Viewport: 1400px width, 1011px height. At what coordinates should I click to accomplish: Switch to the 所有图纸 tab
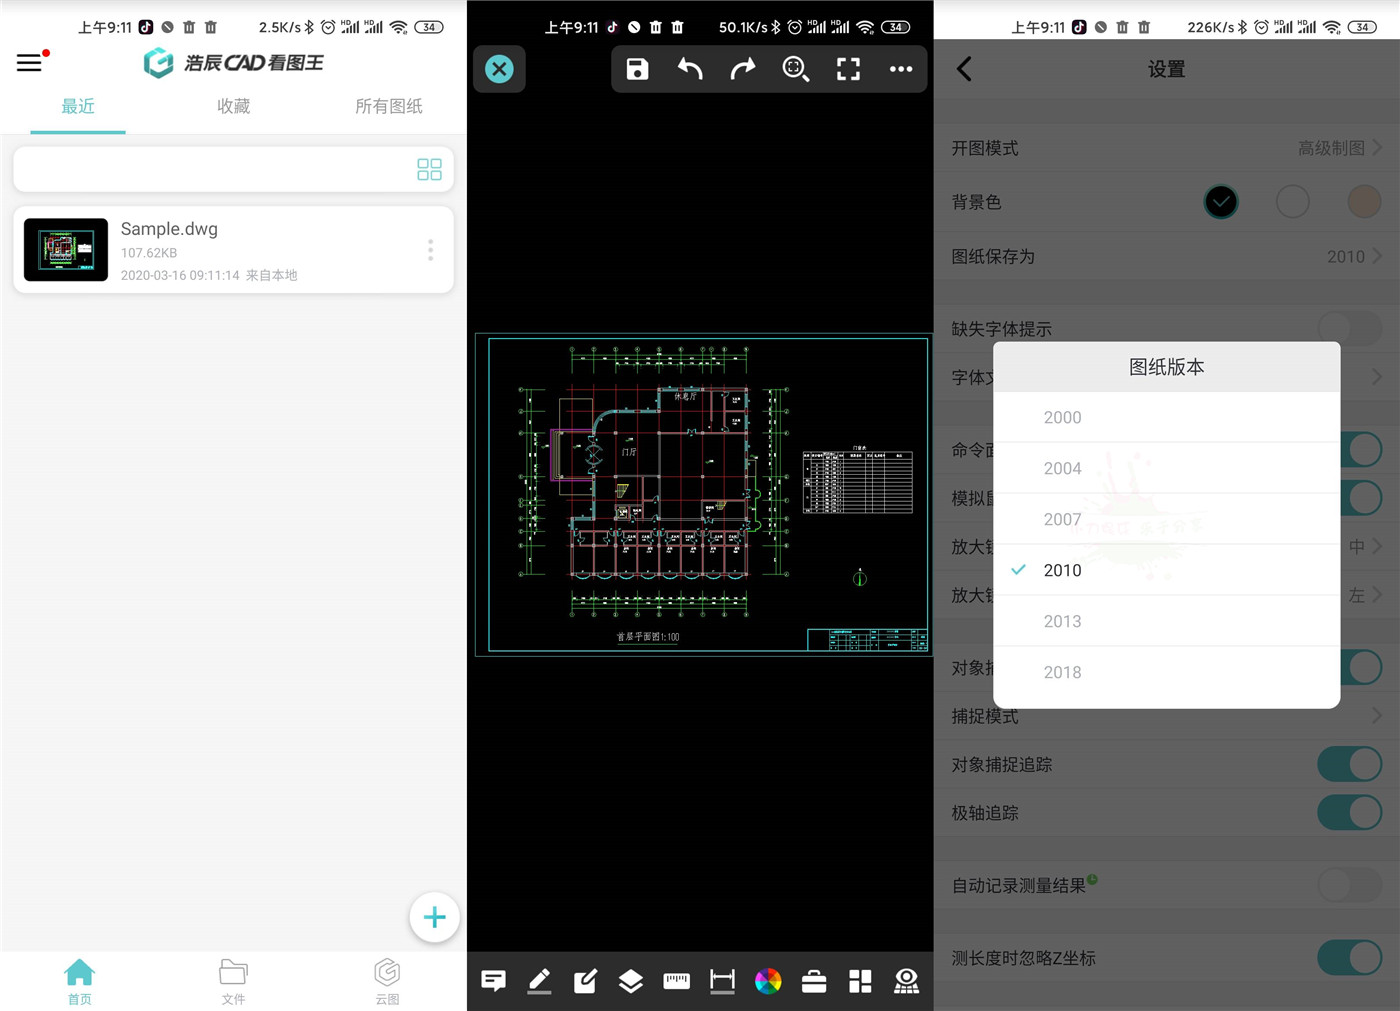pos(389,106)
